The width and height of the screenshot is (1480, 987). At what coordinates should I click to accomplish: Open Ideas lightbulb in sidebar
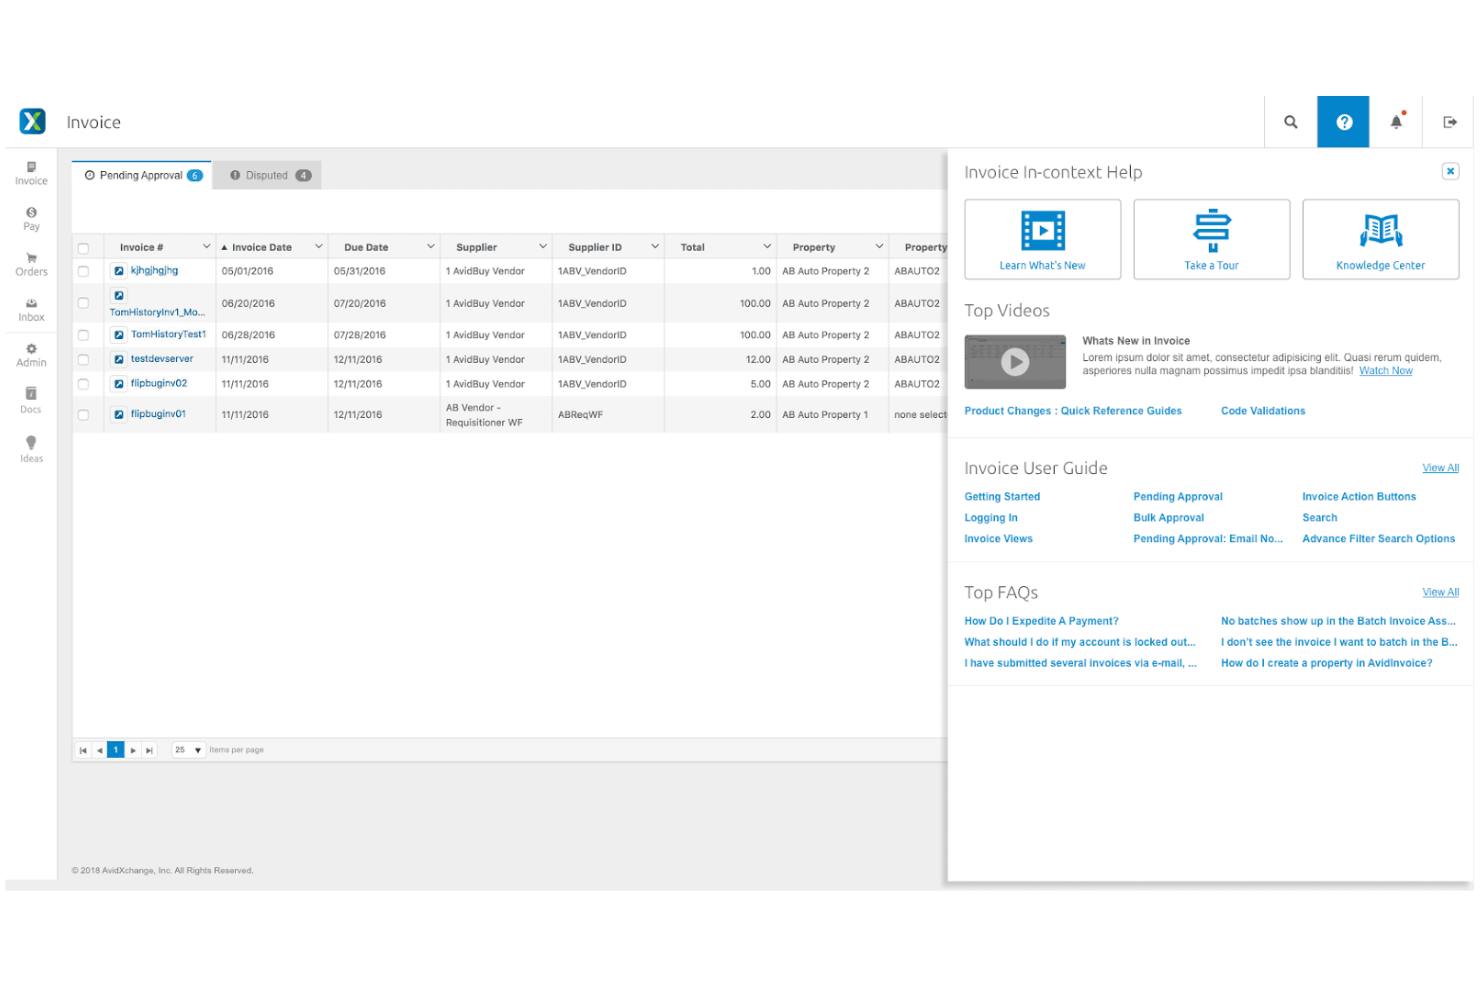[x=31, y=449]
